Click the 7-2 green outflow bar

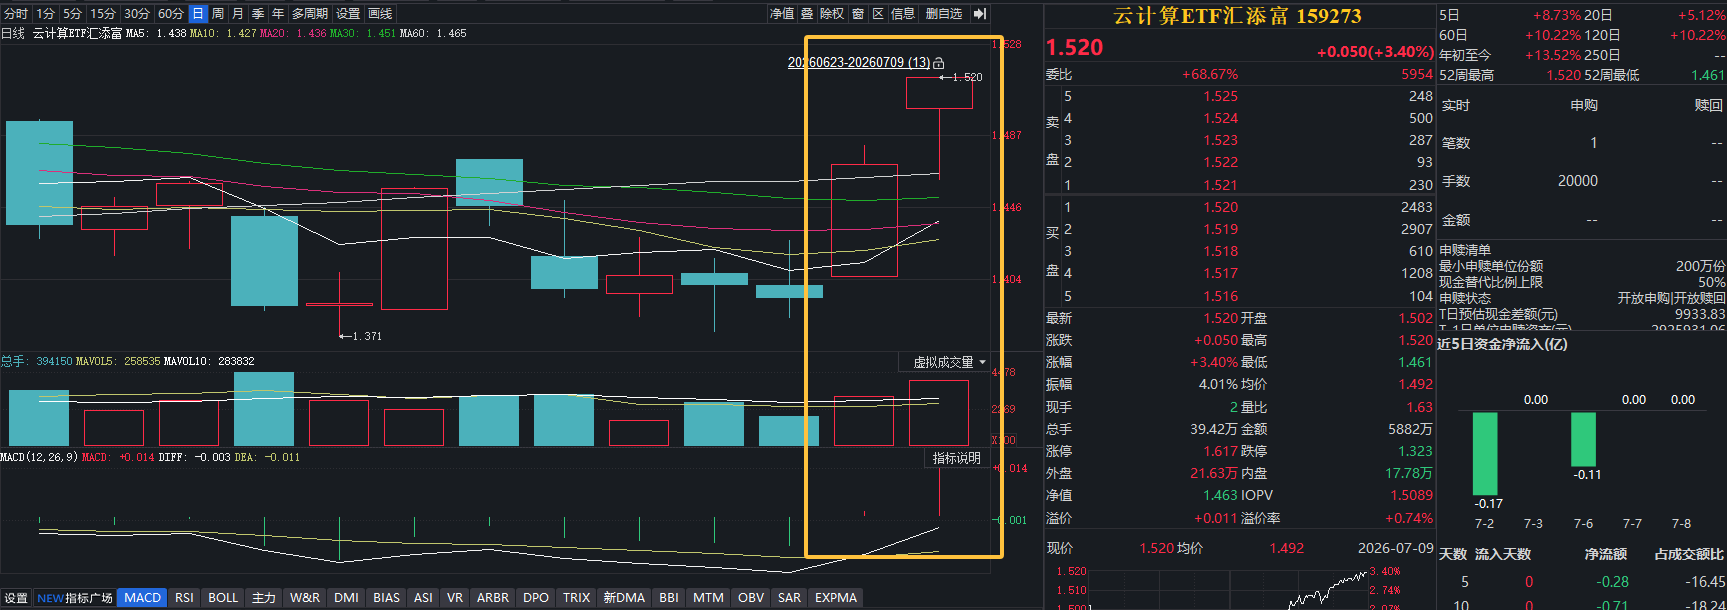point(1485,453)
